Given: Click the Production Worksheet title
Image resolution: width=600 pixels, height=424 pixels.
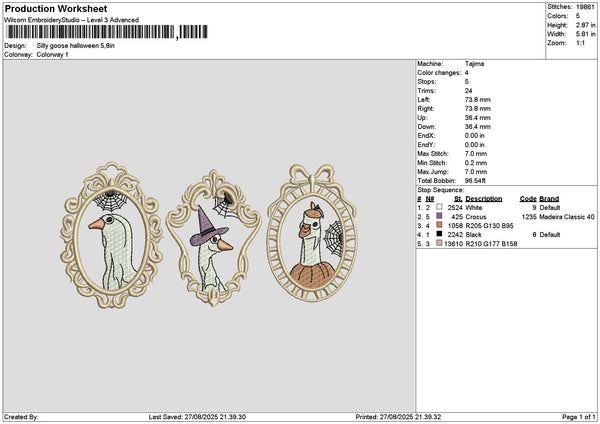Looking at the screenshot, I should pyautogui.click(x=56, y=9).
